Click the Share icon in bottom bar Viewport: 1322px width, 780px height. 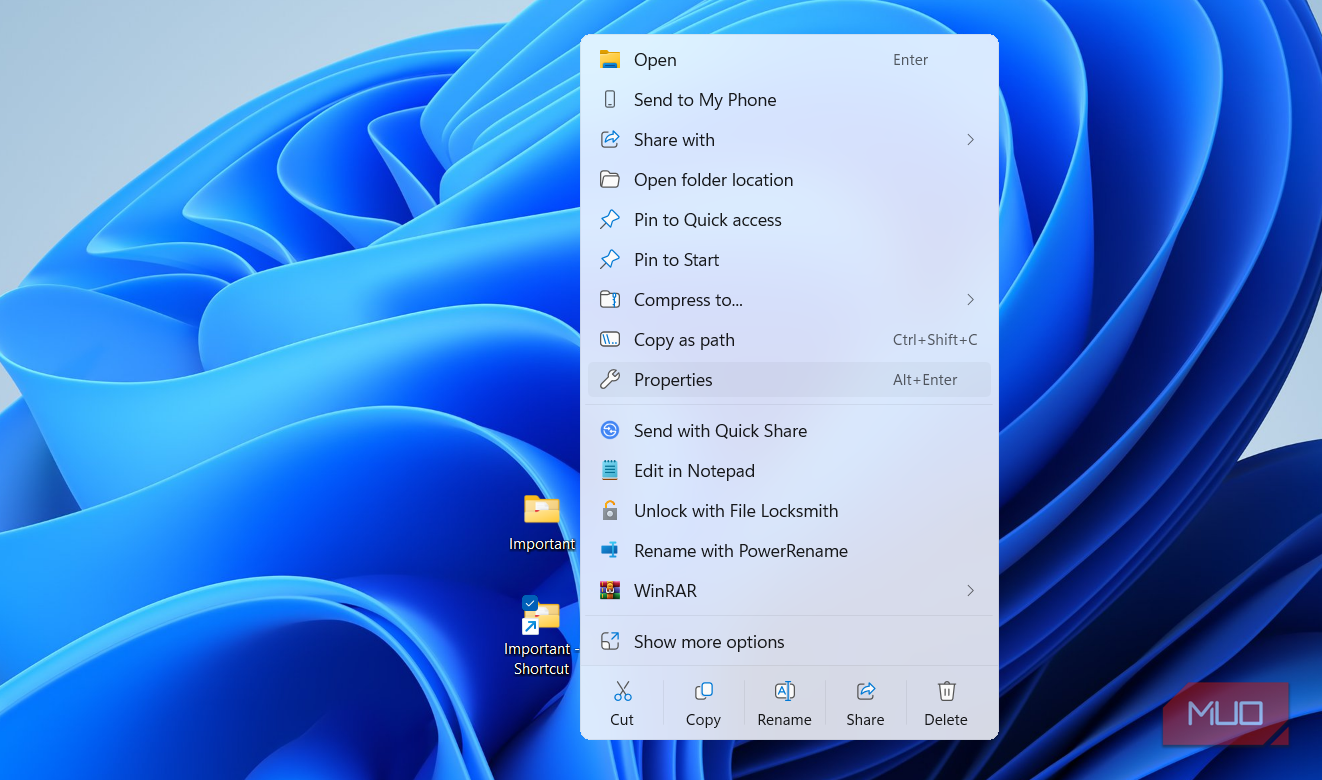pyautogui.click(x=866, y=691)
